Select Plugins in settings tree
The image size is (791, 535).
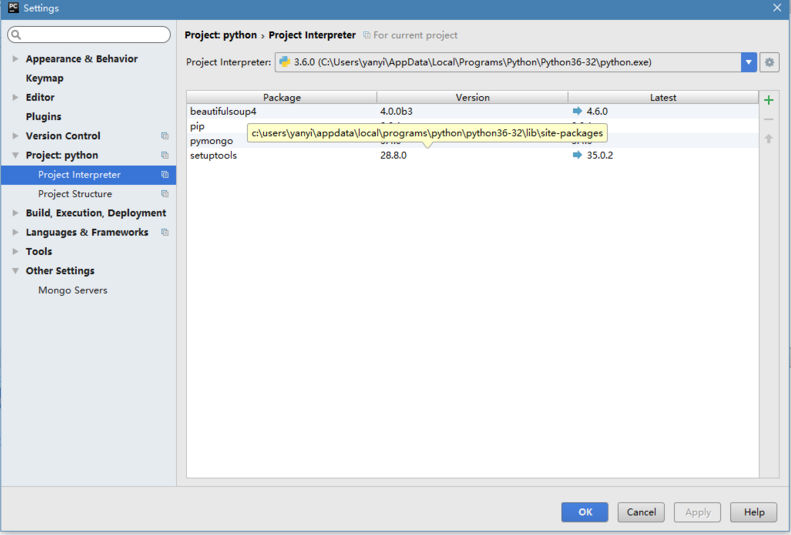43,116
